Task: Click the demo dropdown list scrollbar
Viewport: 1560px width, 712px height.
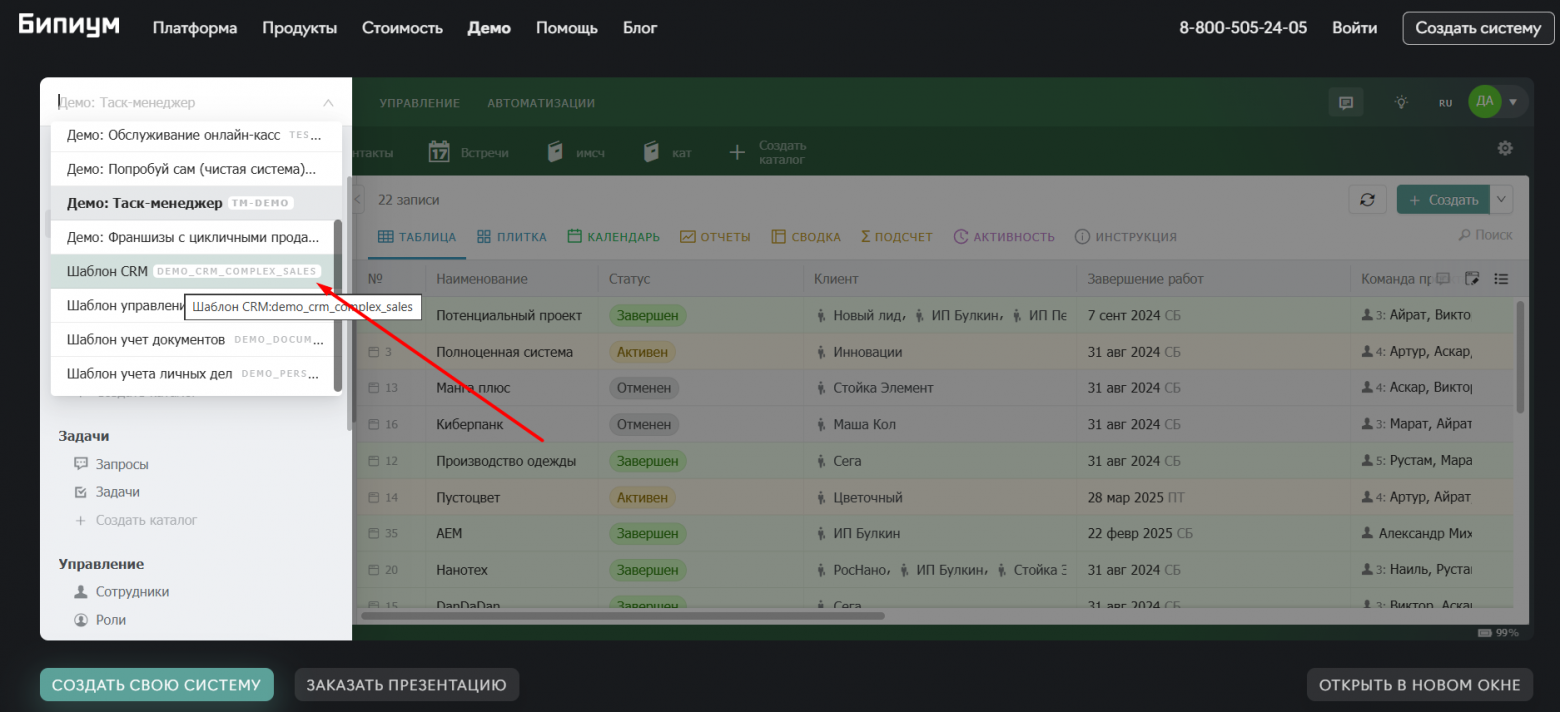Action: click(x=338, y=305)
